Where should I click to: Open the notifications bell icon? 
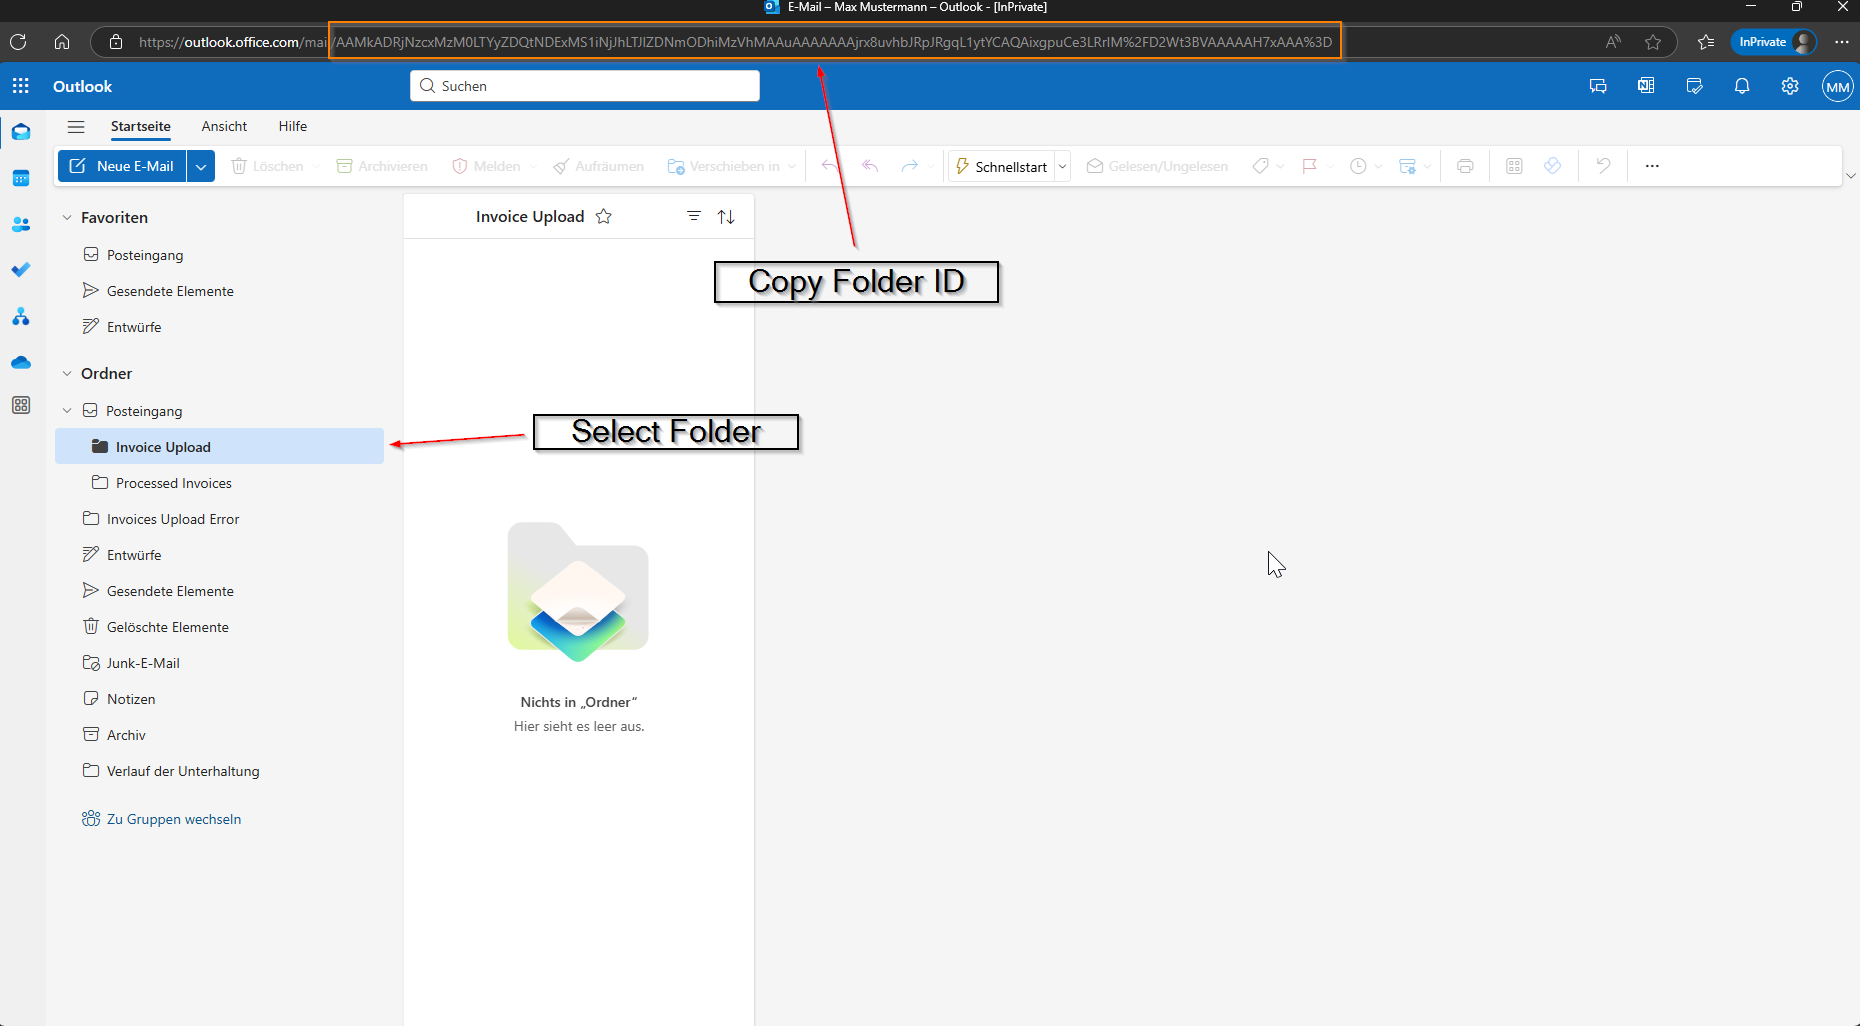coord(1742,86)
